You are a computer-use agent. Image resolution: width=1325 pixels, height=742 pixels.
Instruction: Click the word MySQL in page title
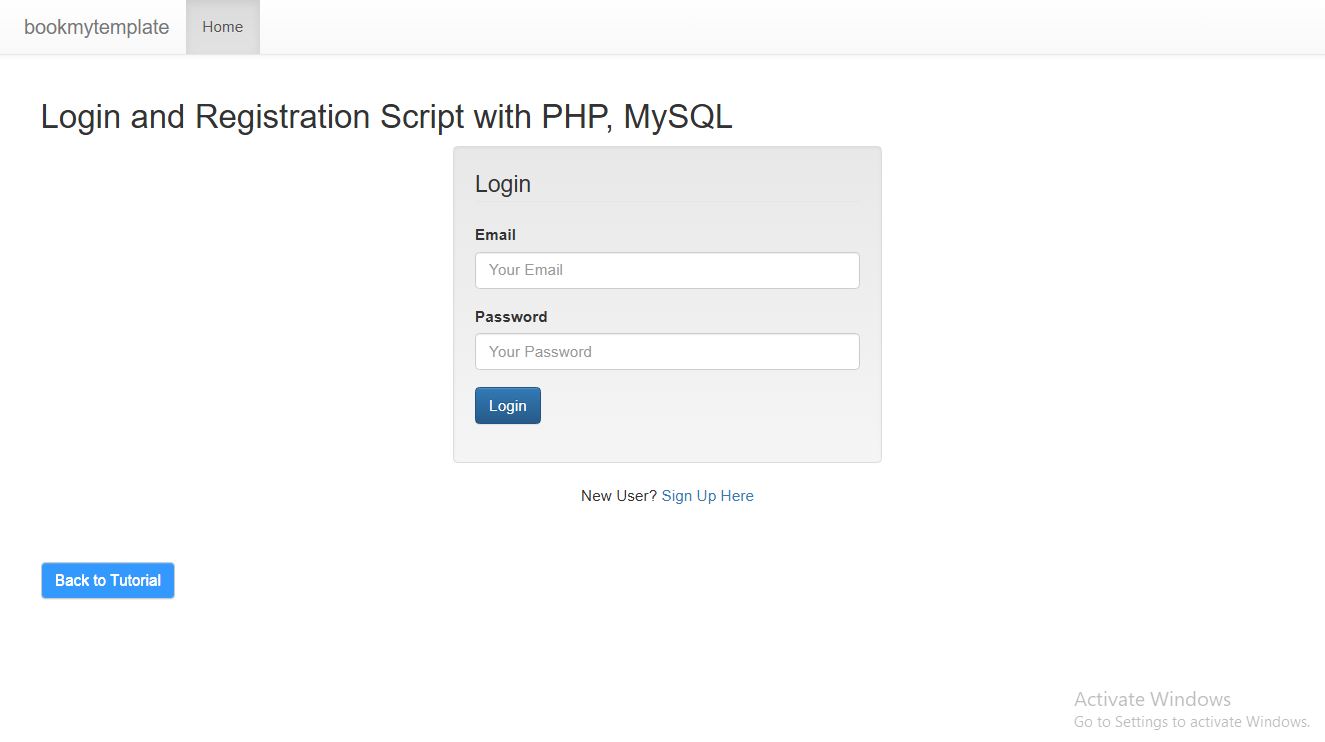678,117
